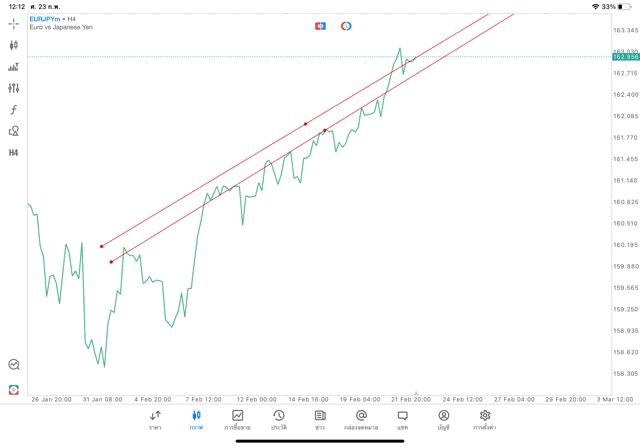Tap the blue-red trade panel icon atop chart

tap(320, 26)
